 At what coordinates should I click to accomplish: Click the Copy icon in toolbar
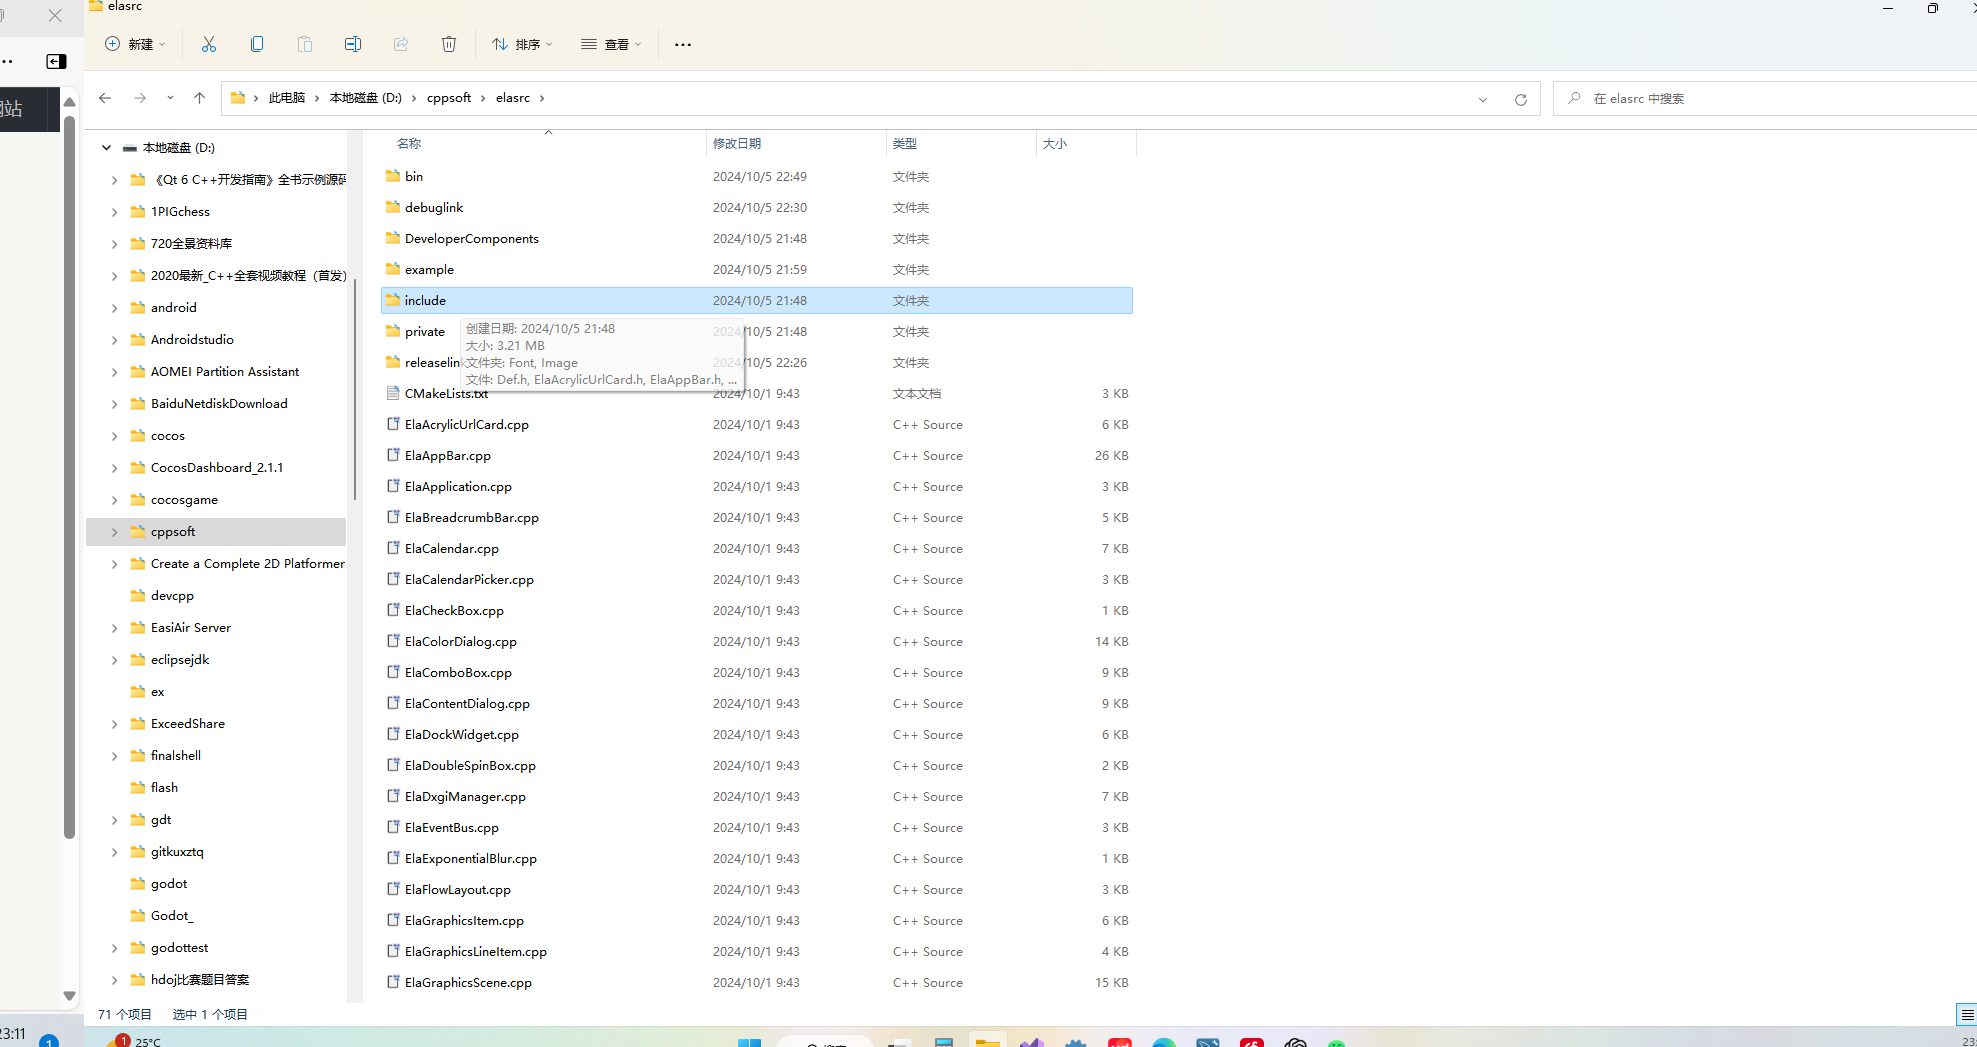[257, 44]
